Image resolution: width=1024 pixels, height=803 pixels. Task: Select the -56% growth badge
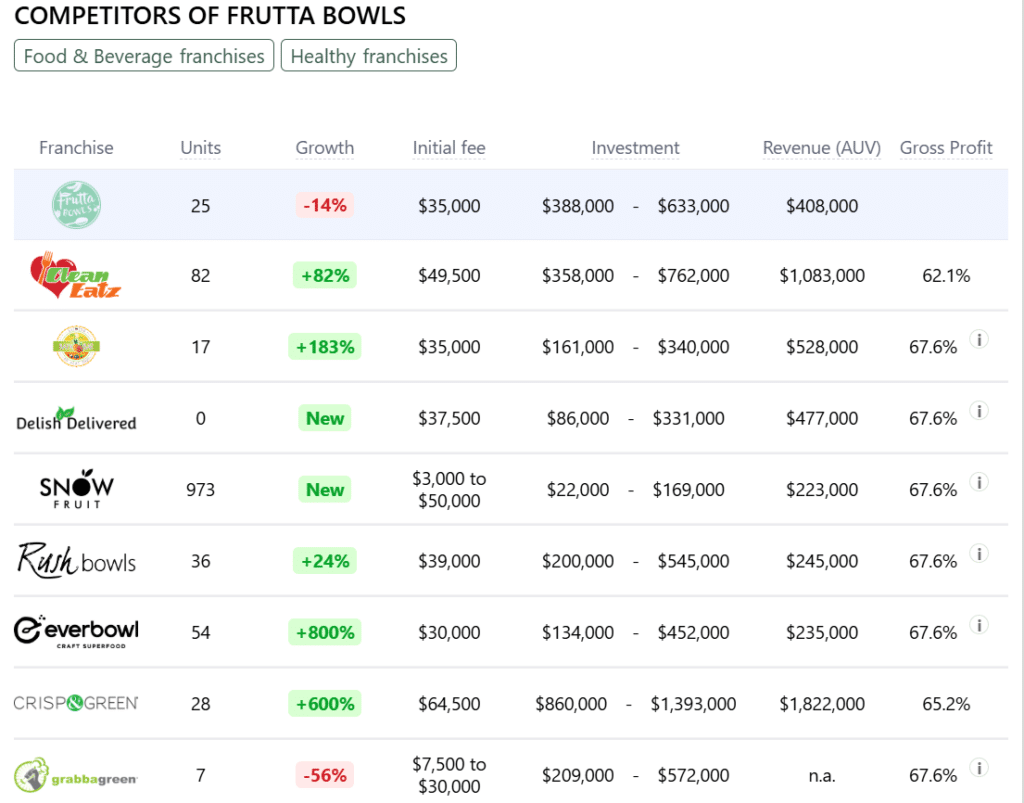coord(325,775)
